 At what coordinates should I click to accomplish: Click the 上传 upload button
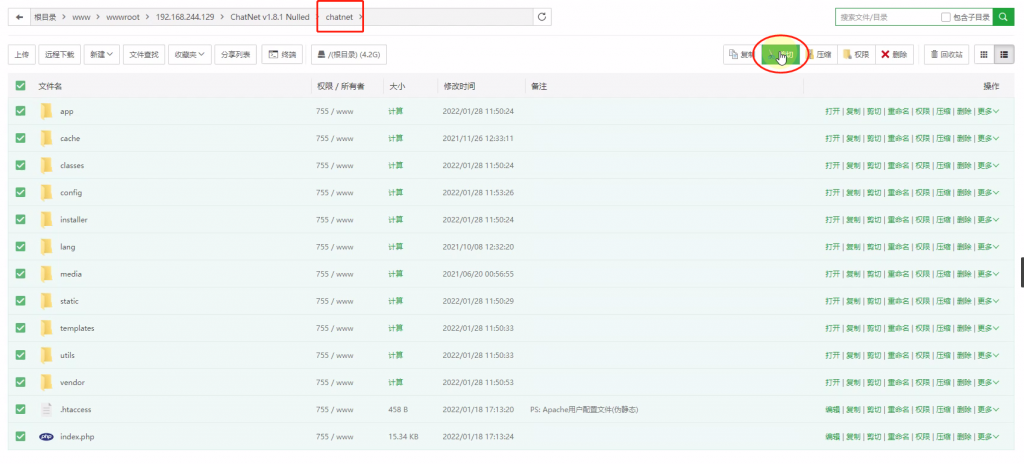click(x=22, y=55)
